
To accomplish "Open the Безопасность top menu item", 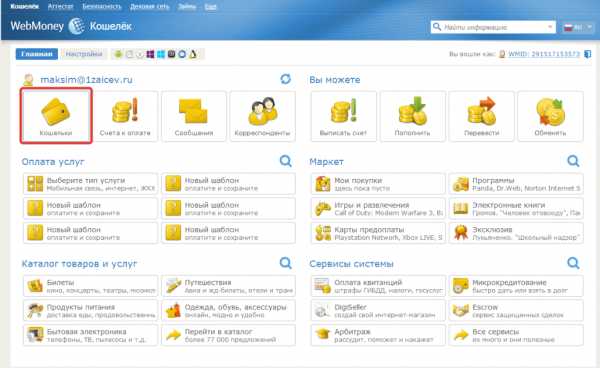I will pos(102,7).
